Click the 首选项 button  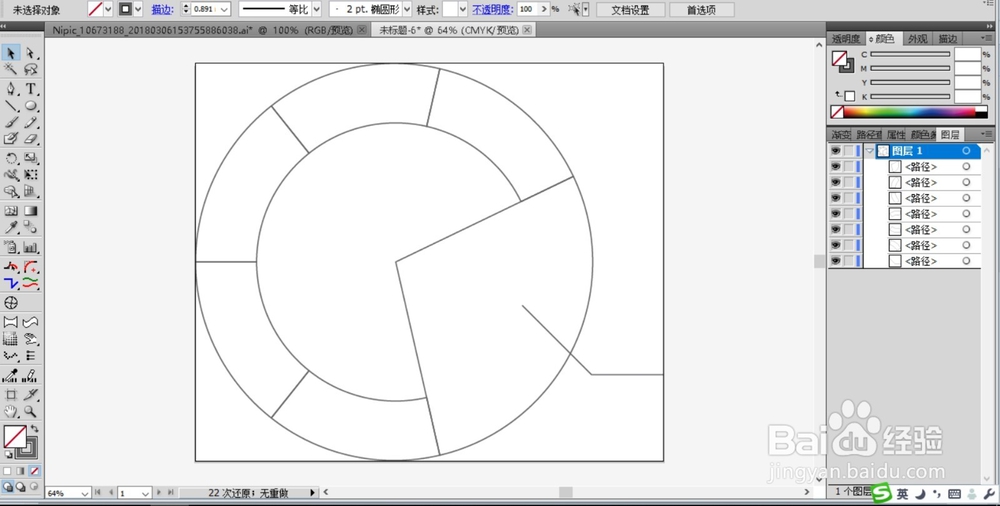click(701, 10)
